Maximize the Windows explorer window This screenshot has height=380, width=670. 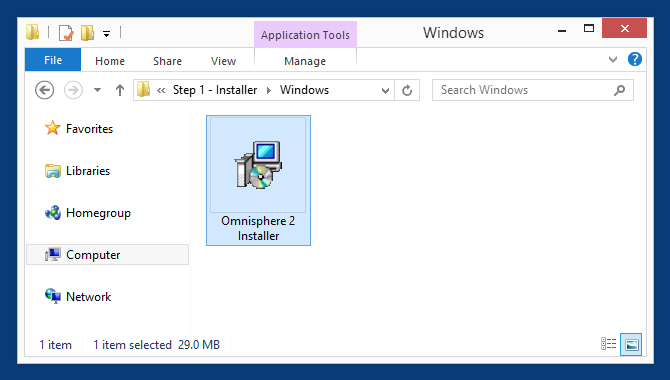[x=589, y=29]
